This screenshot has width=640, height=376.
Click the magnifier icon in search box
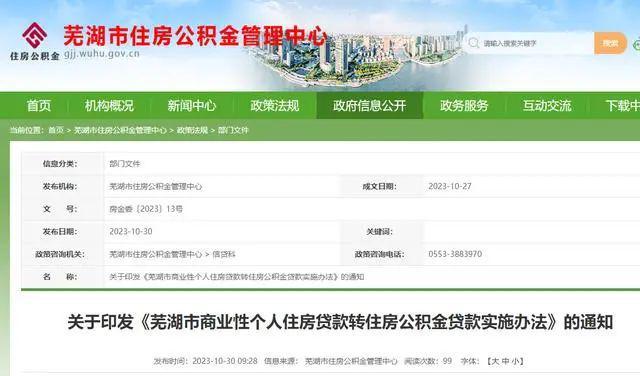point(473,43)
